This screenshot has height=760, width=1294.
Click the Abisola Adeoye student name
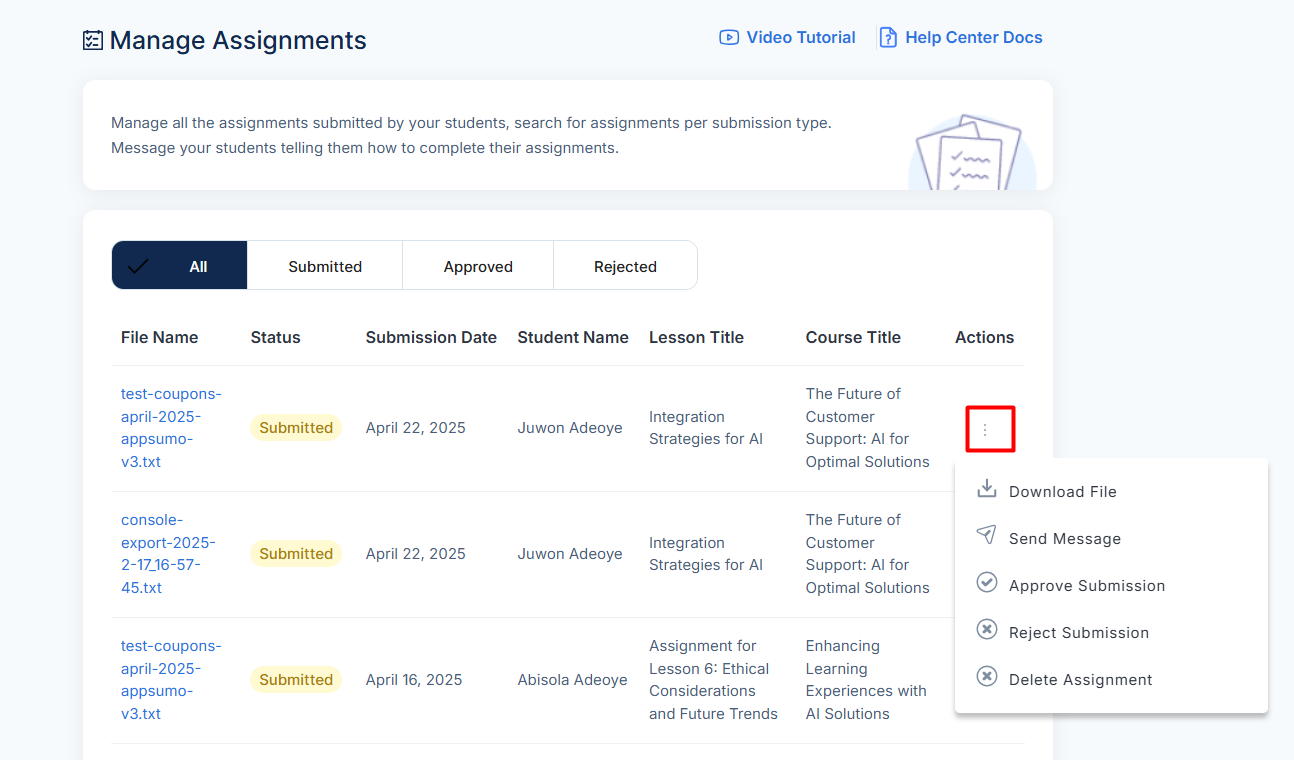coord(572,680)
